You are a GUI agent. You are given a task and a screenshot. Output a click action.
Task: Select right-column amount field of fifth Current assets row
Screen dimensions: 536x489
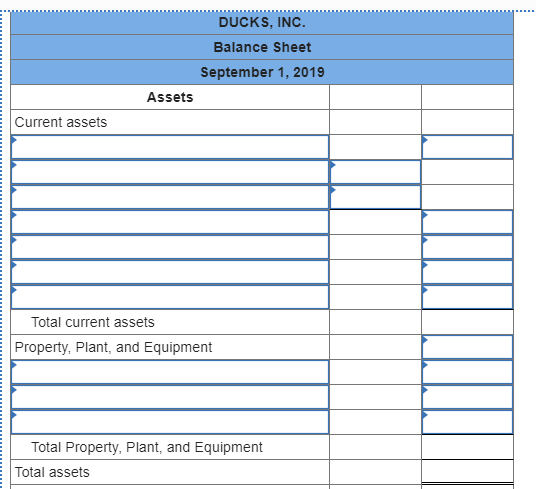(x=467, y=247)
